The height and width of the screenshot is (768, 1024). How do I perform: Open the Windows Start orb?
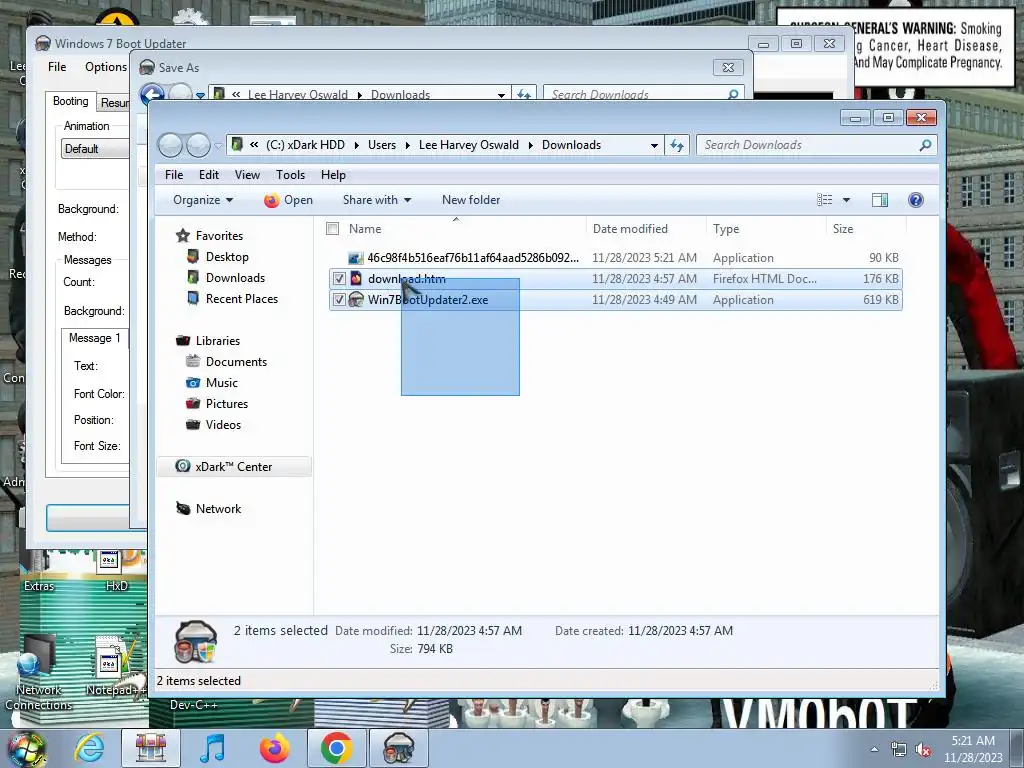pos(26,749)
